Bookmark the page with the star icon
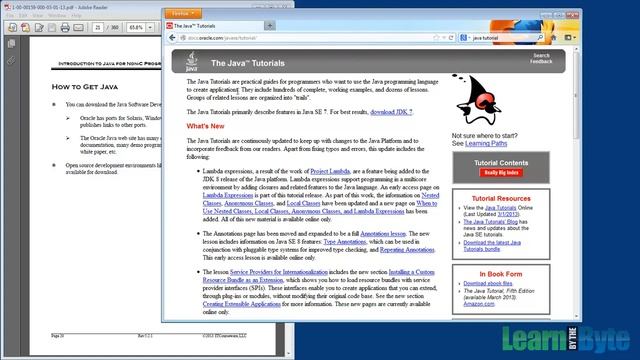The image size is (640, 360). (x=436, y=38)
